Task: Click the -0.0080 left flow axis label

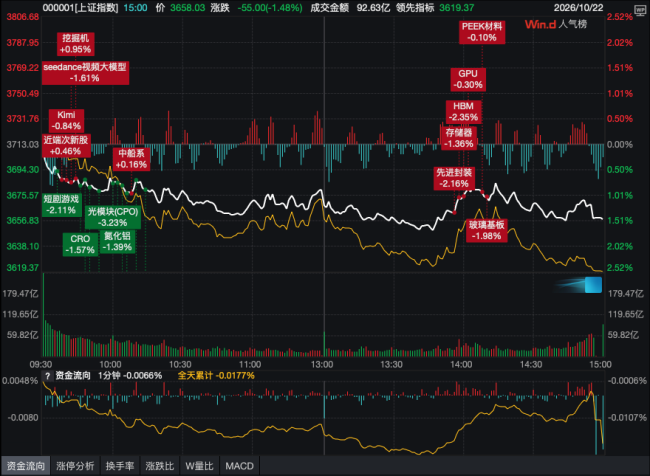Action: [23, 418]
